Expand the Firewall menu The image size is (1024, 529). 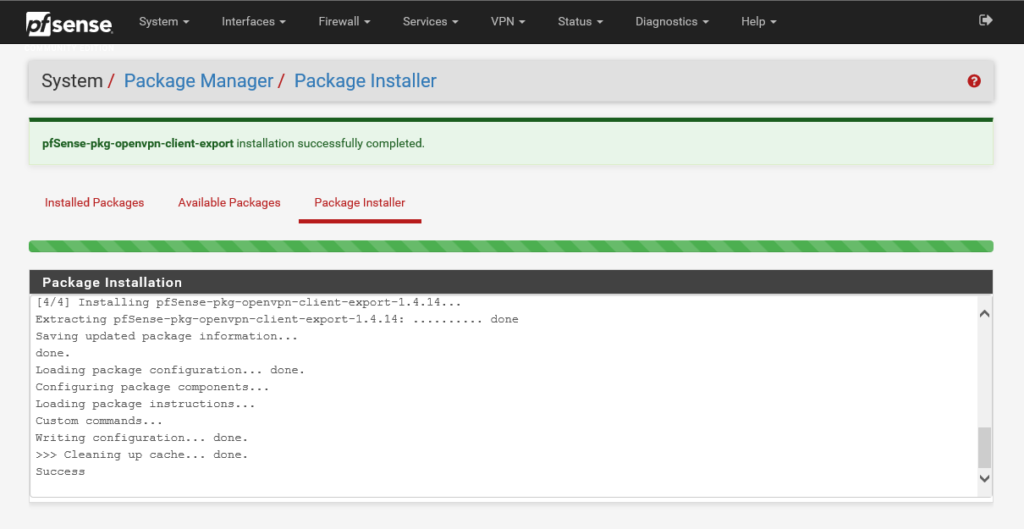coord(344,22)
